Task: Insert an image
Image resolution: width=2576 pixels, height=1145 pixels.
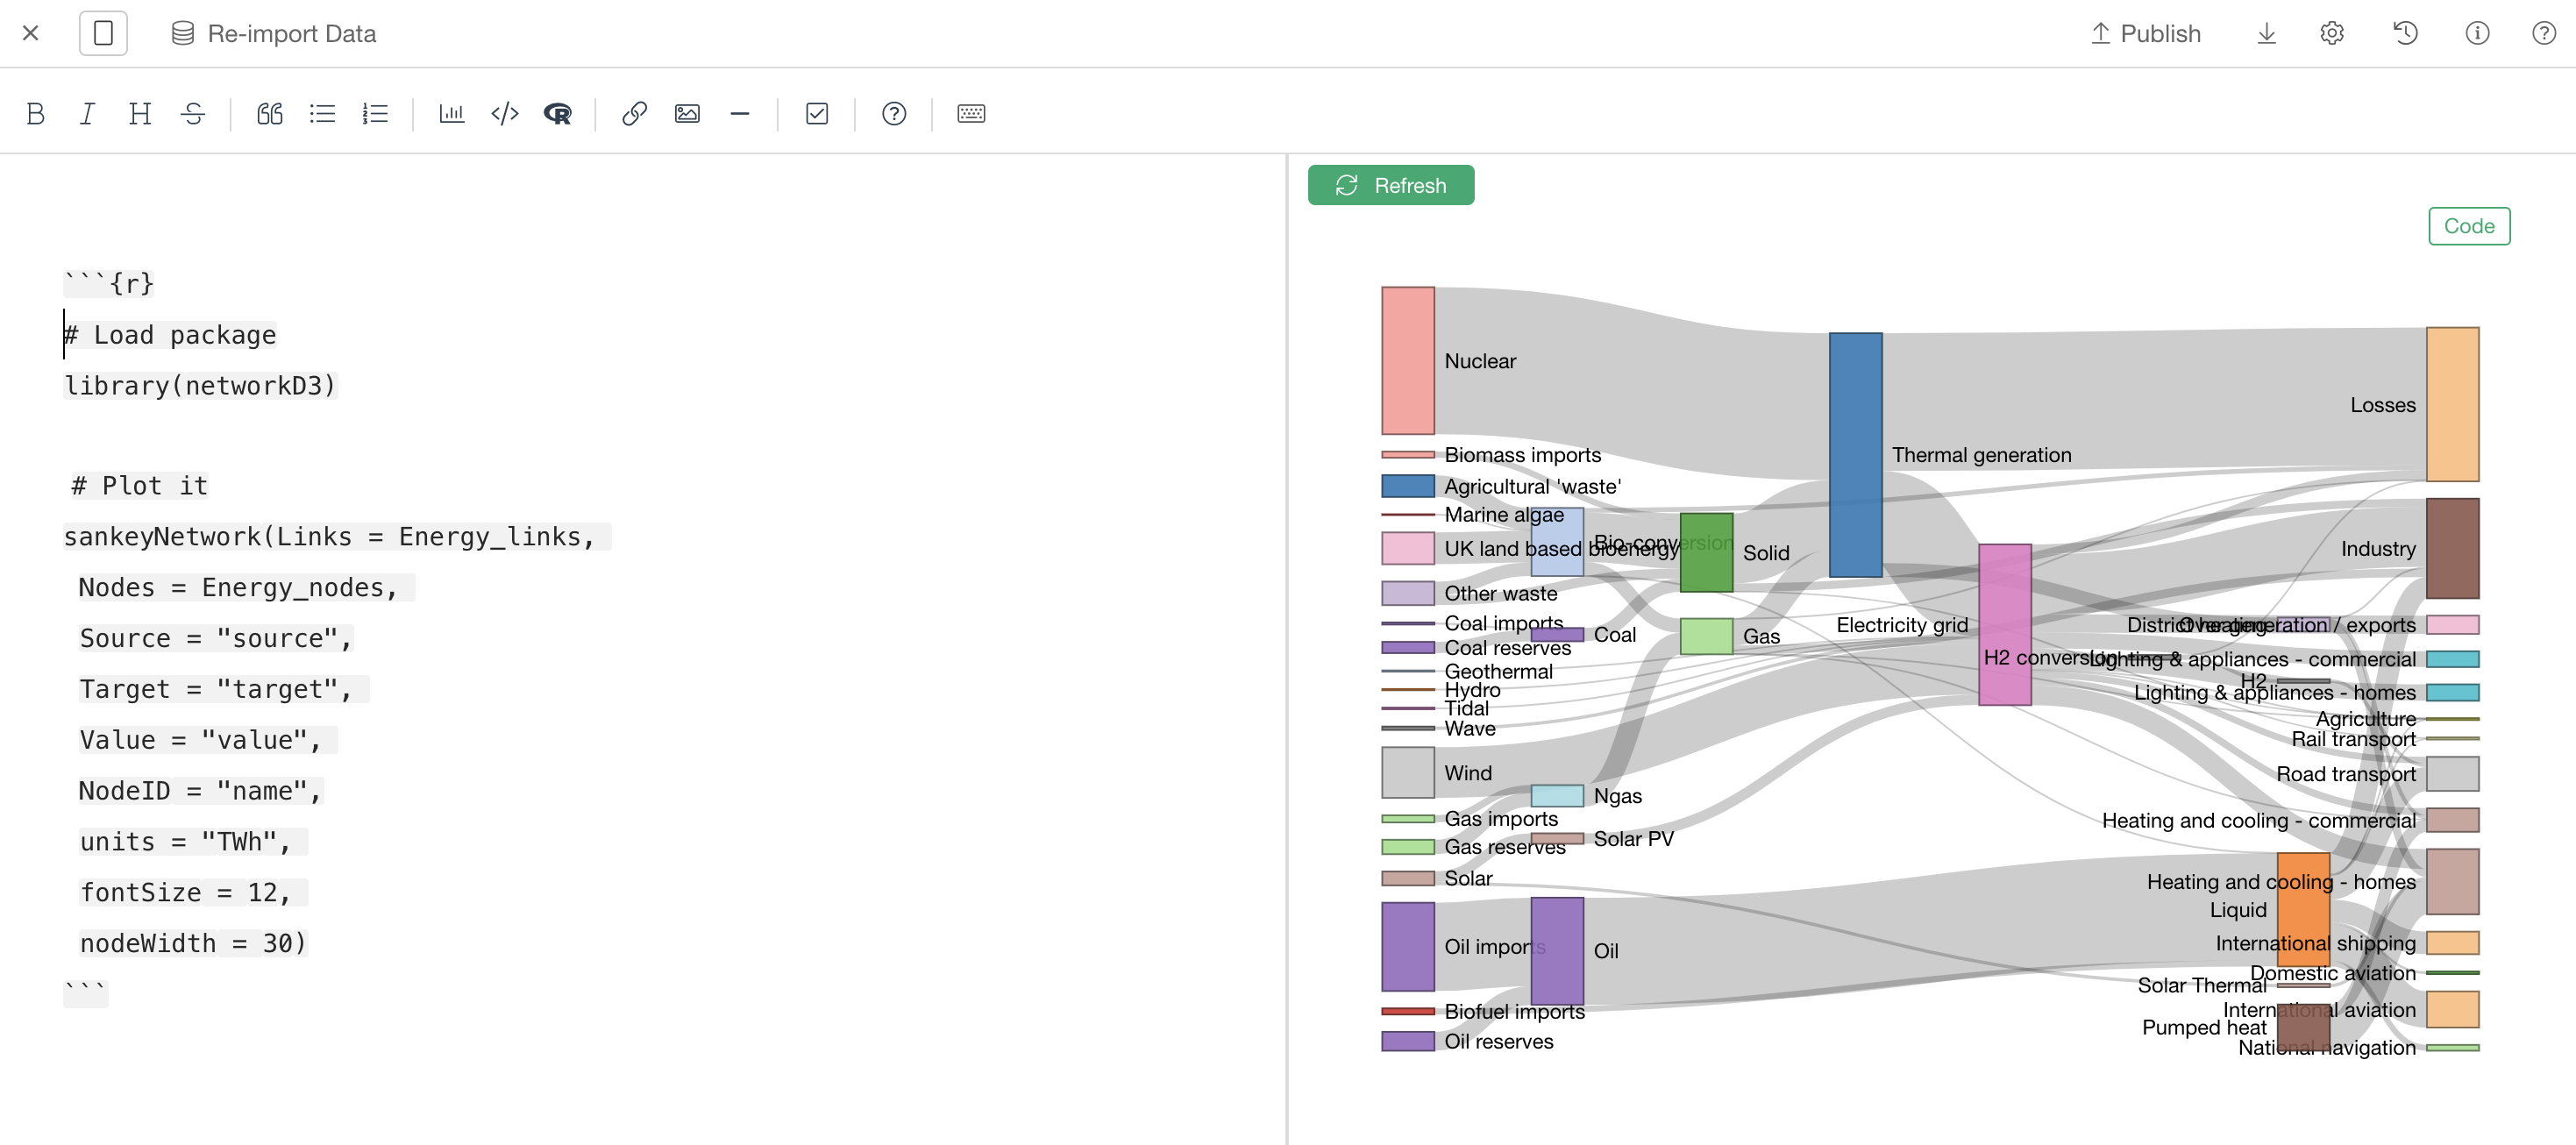Action: point(687,113)
